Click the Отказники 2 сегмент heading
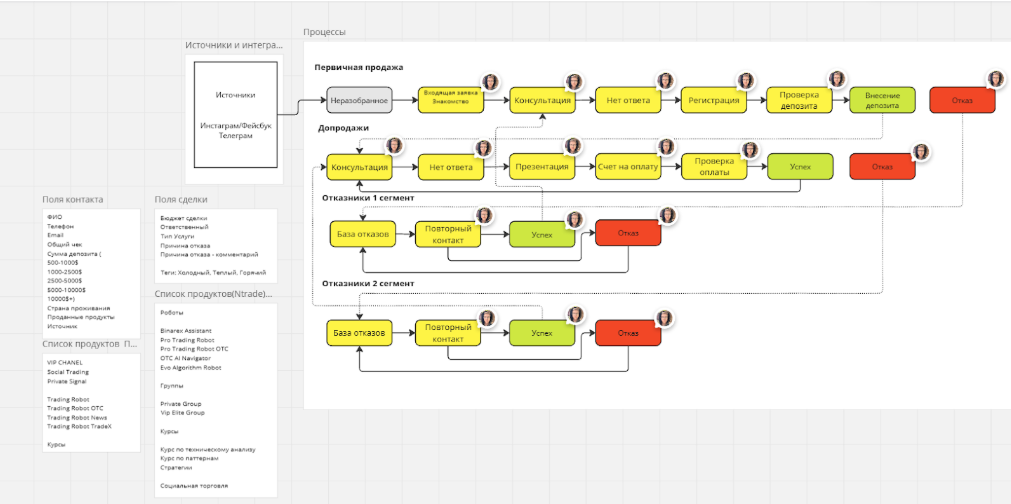The image size is (1011, 504). tap(368, 283)
